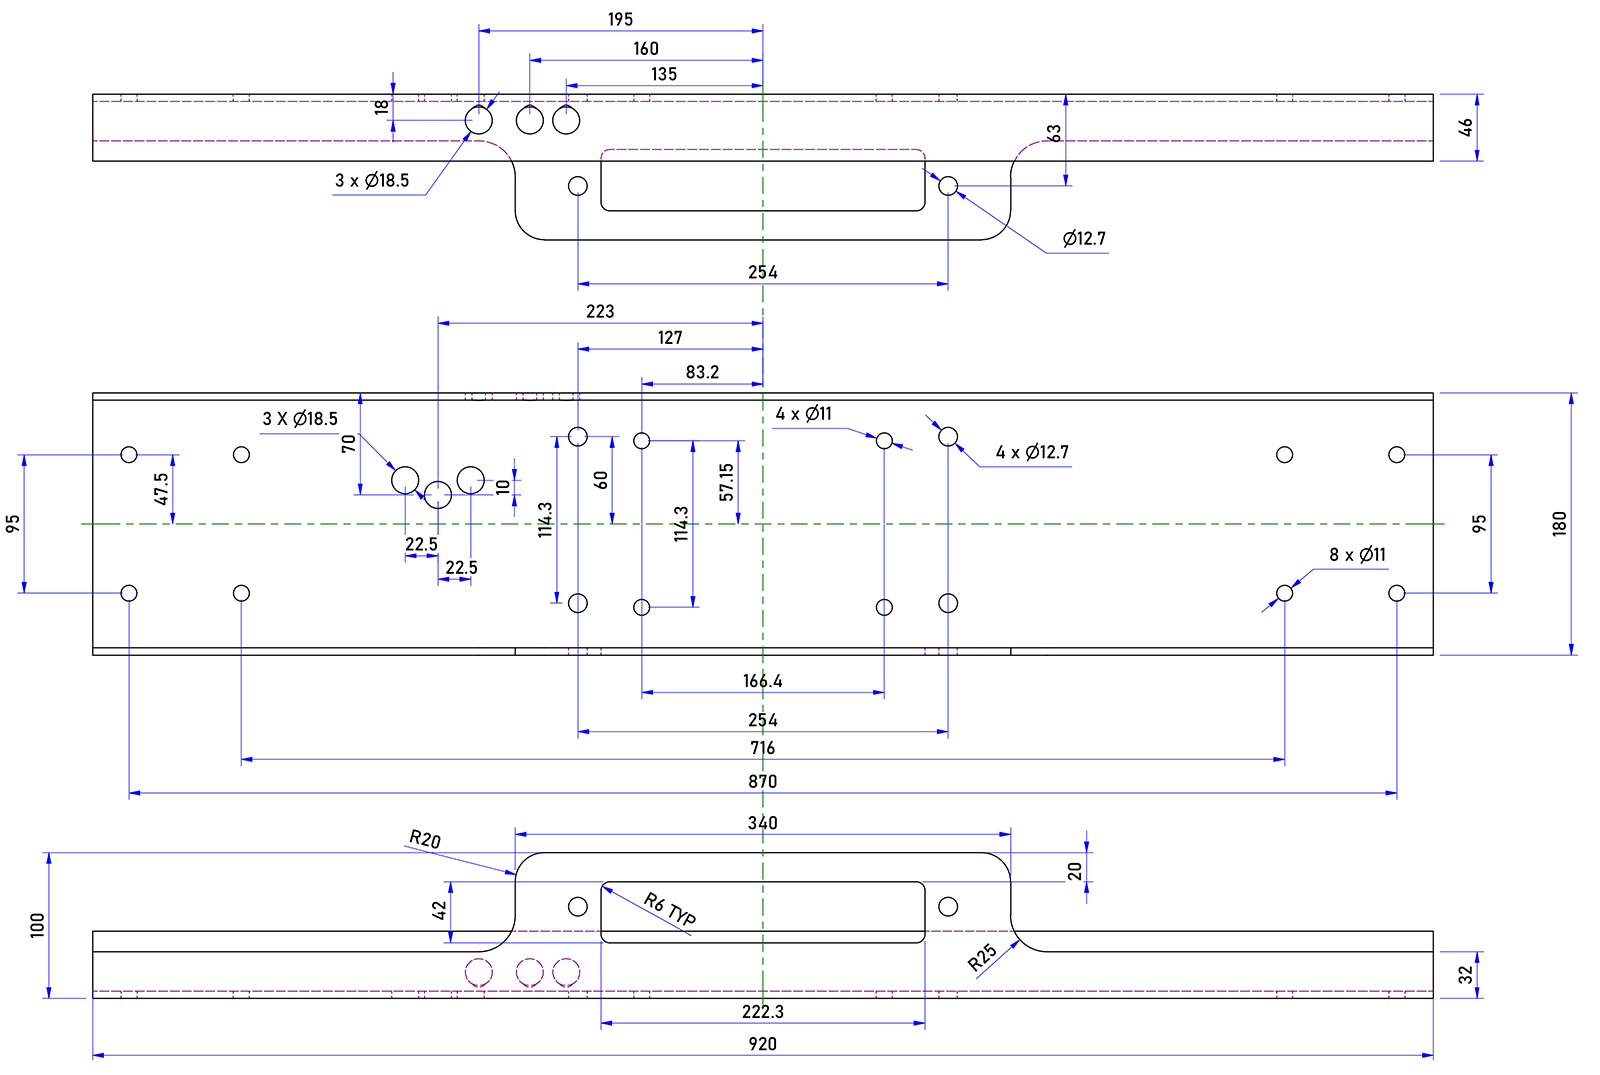This screenshot has width=1600, height=1075.
Task: Click the 8 x Ø11 hole callout
Action: [1357, 555]
